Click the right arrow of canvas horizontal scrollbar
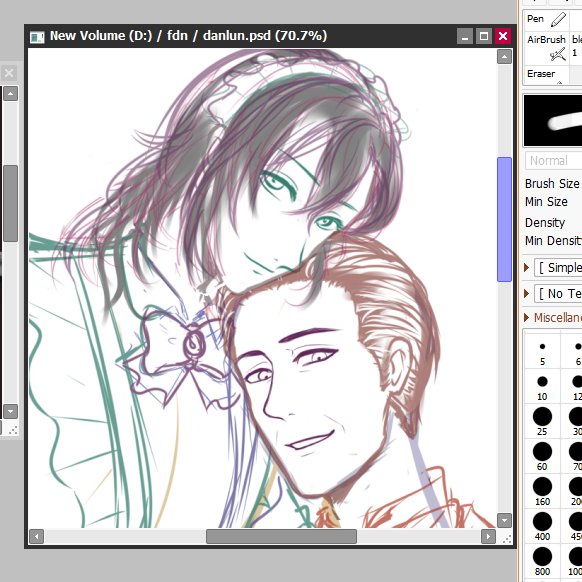Screen dimensions: 582x582 pyautogui.click(x=488, y=536)
